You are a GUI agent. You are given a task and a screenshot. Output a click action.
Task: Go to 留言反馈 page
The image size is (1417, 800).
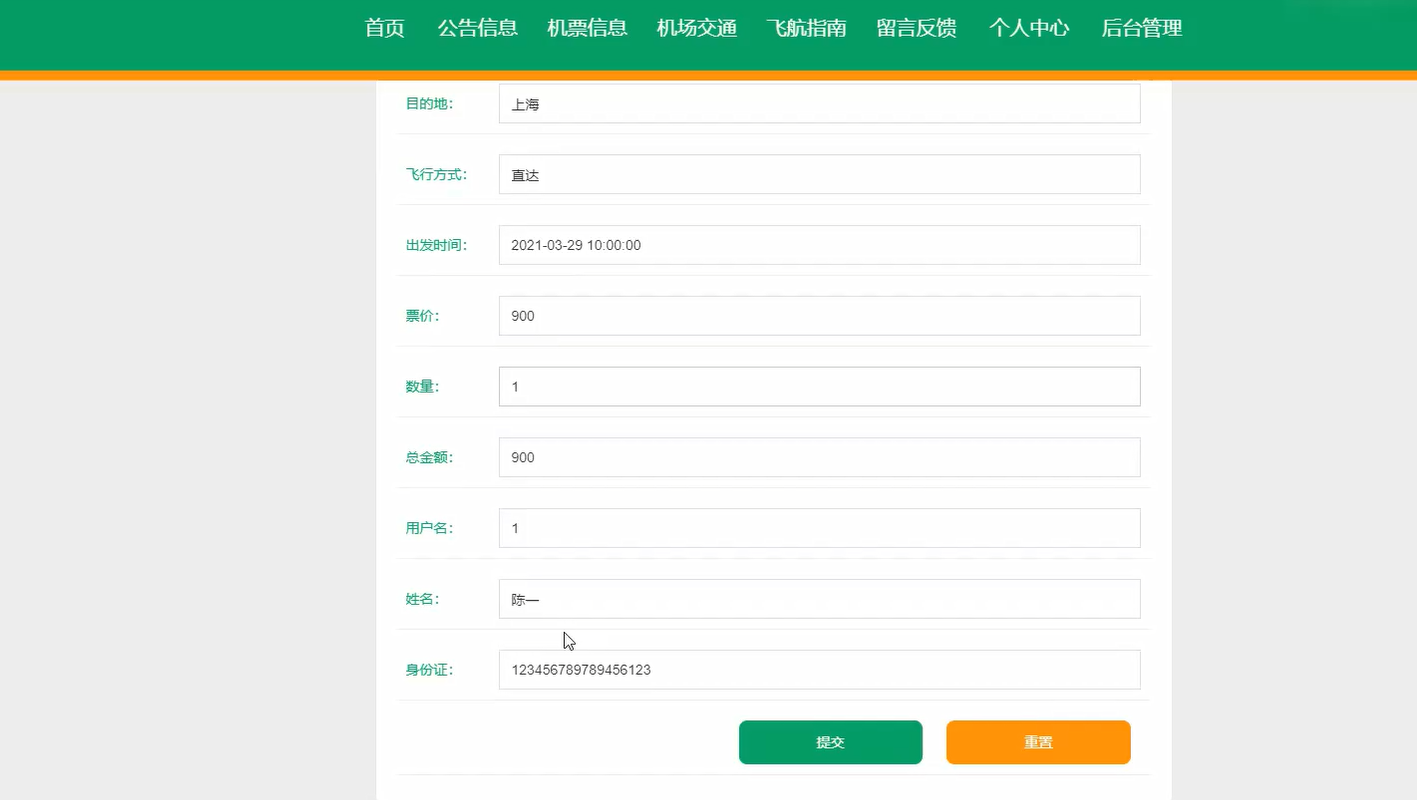[x=916, y=28]
